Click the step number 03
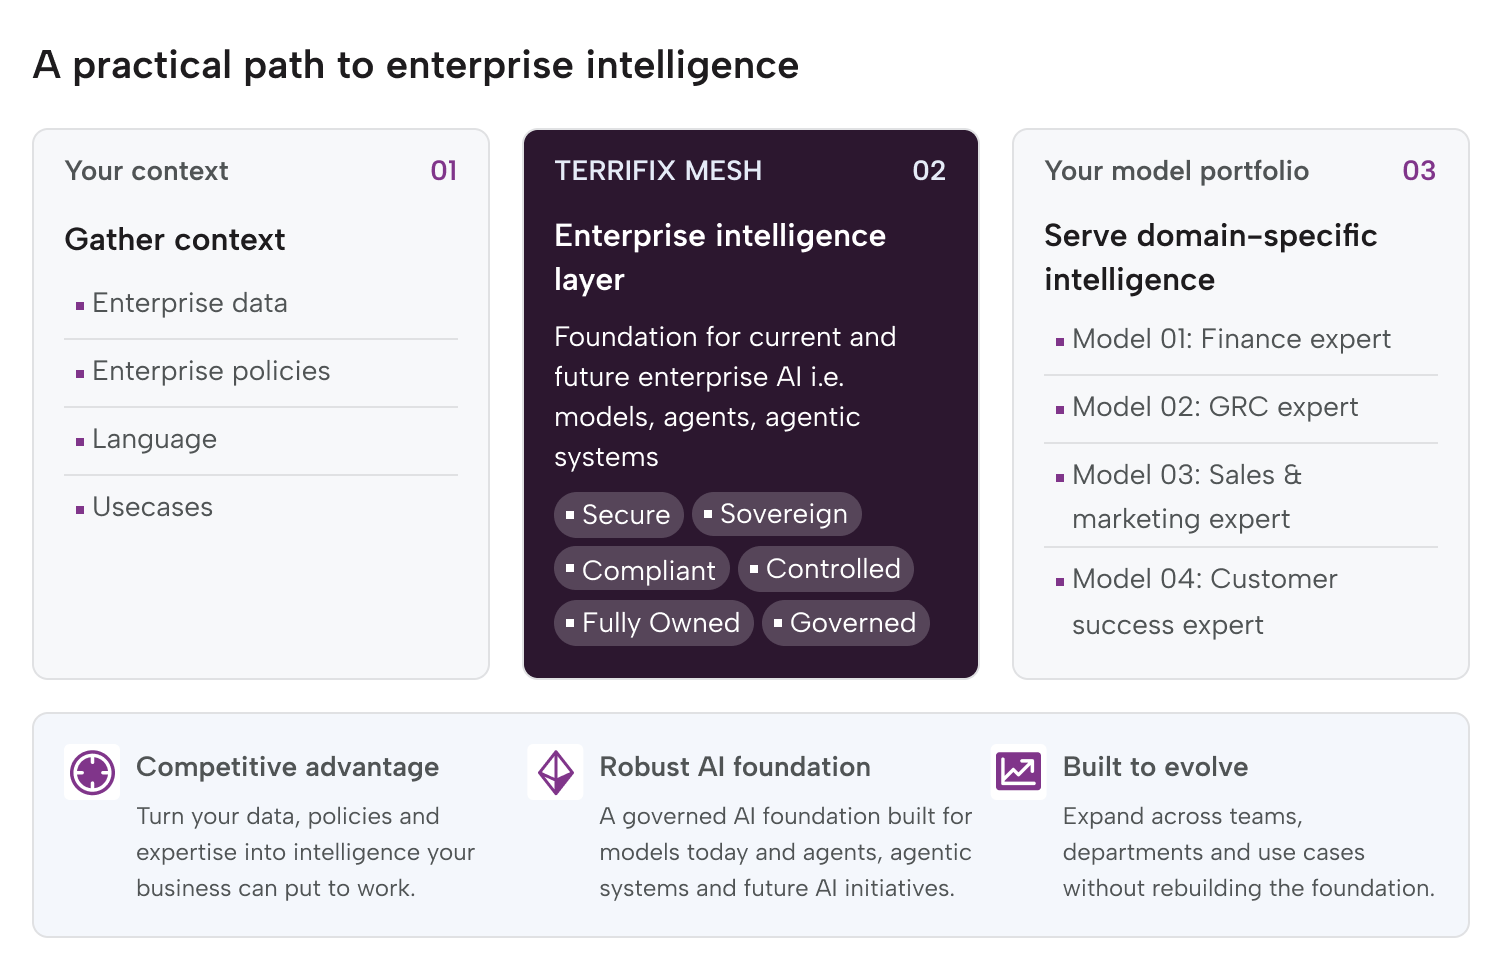The image size is (1502, 970). [1419, 171]
